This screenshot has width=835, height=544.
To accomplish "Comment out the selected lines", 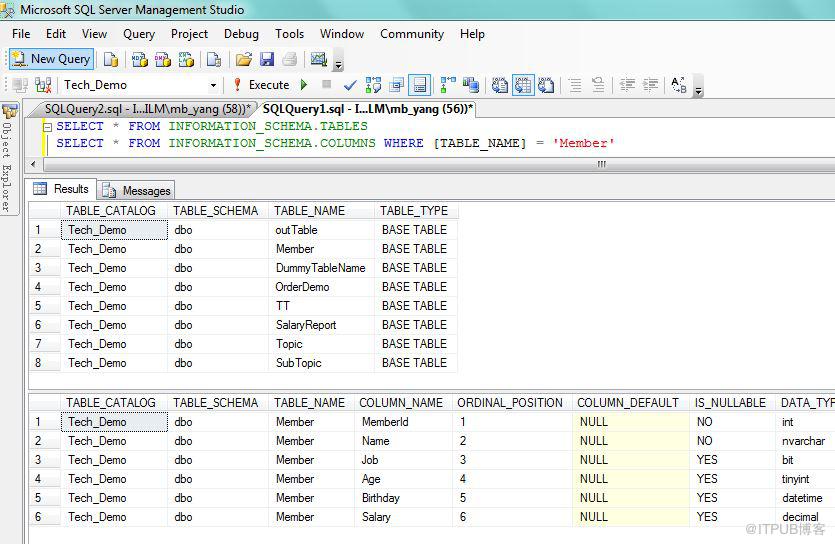I will click(575, 85).
